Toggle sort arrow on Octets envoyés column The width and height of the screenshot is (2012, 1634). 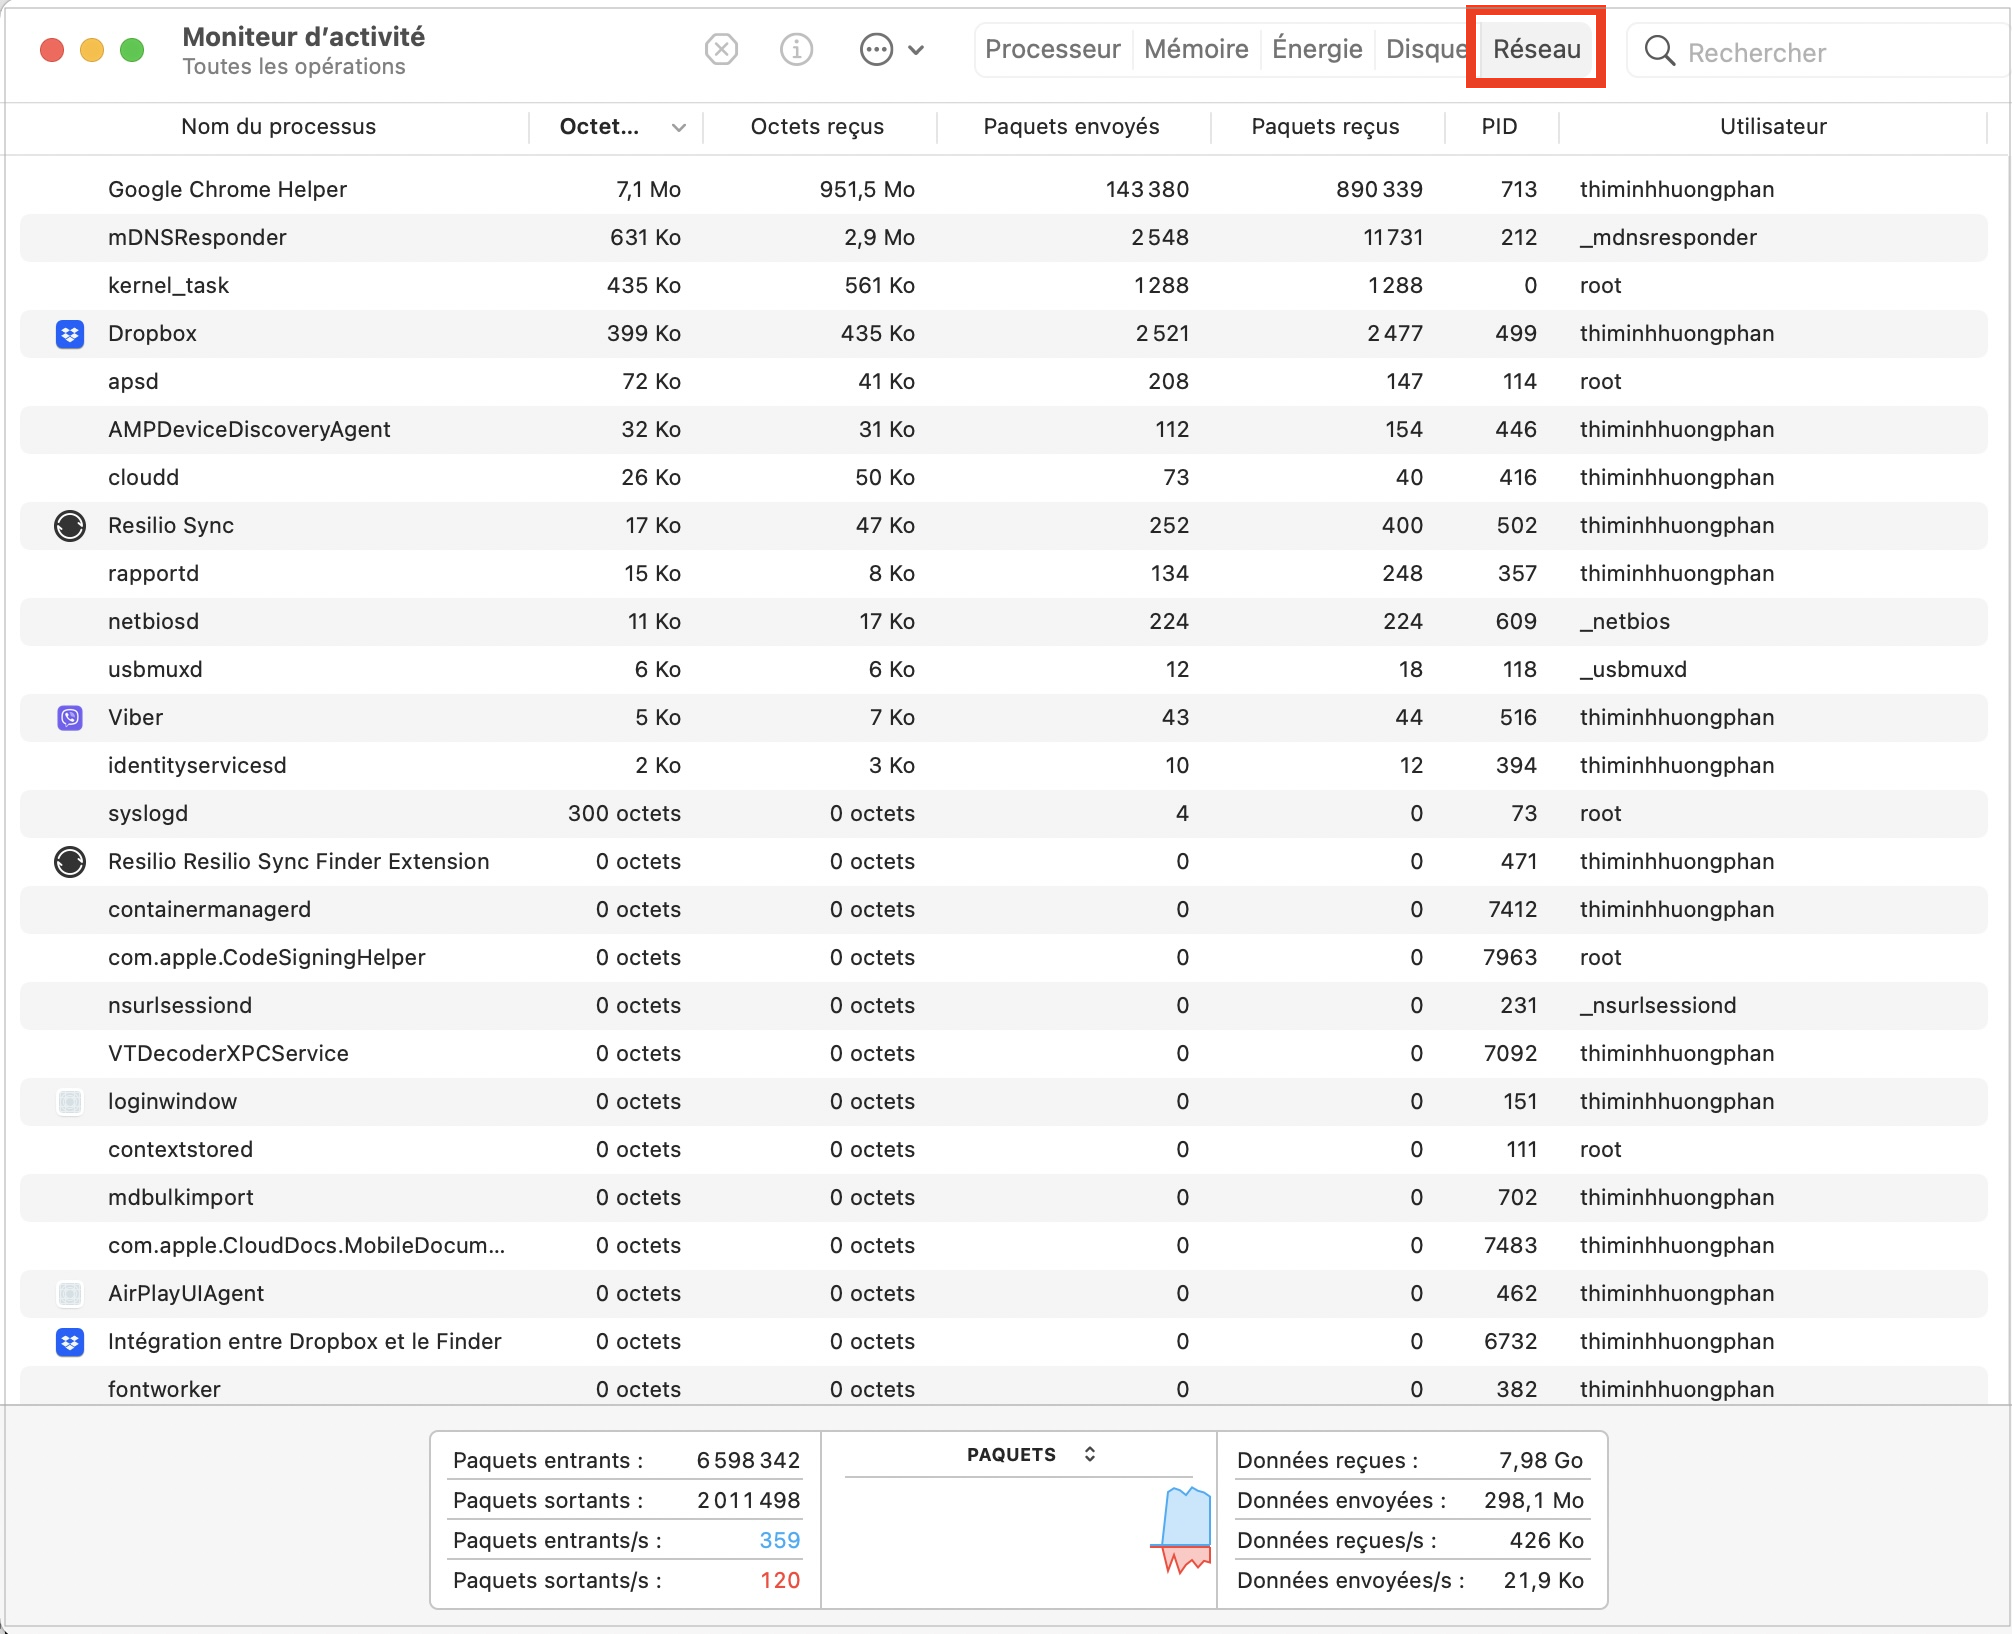679,128
